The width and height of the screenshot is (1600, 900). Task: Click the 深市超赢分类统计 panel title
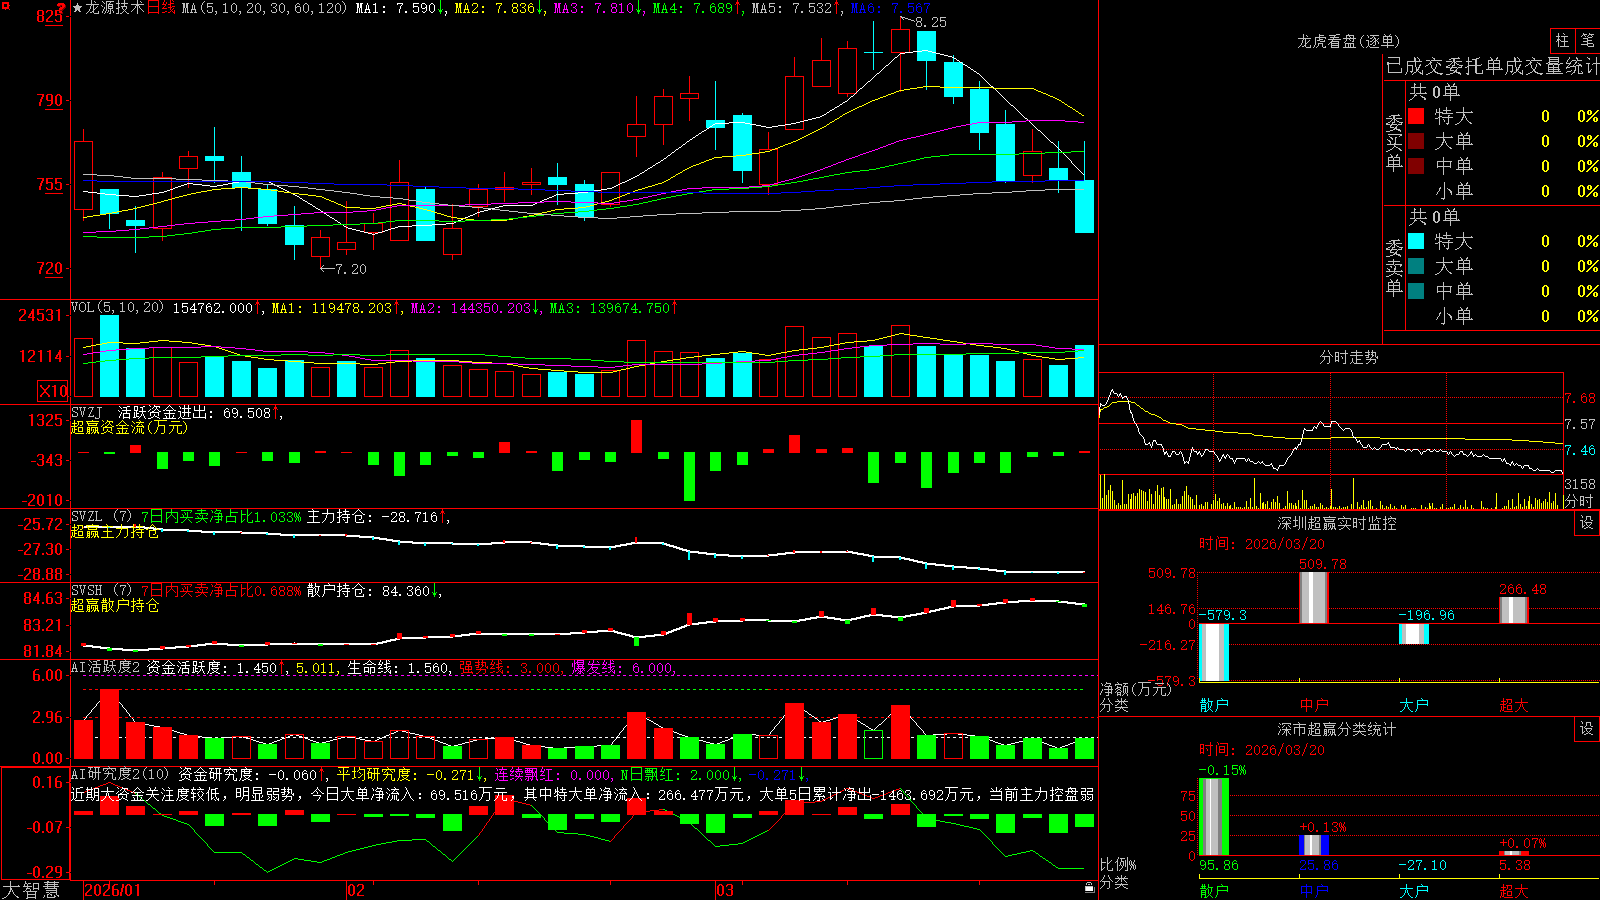pos(1337,729)
